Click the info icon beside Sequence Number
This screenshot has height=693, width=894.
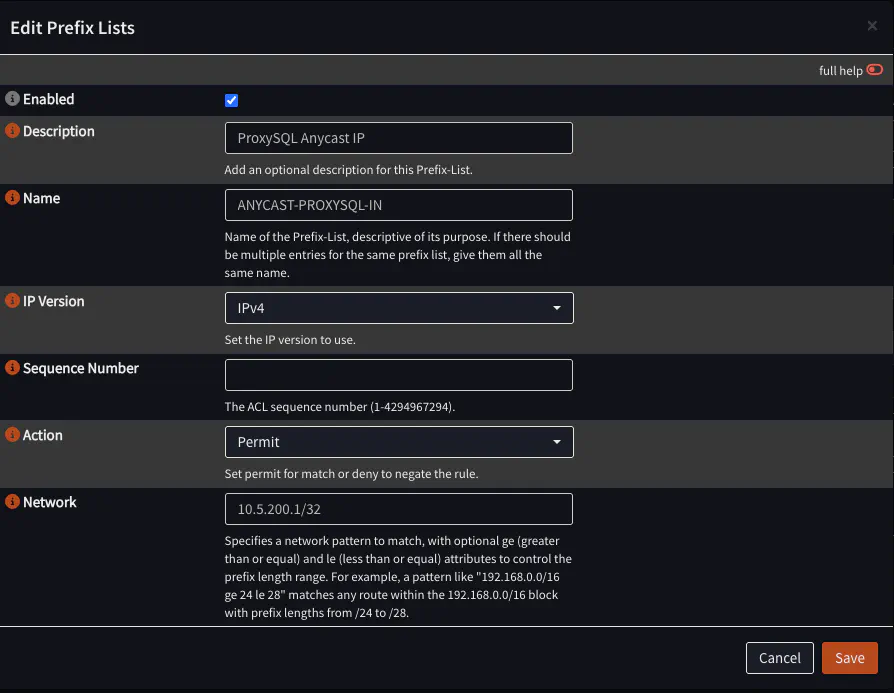12,367
